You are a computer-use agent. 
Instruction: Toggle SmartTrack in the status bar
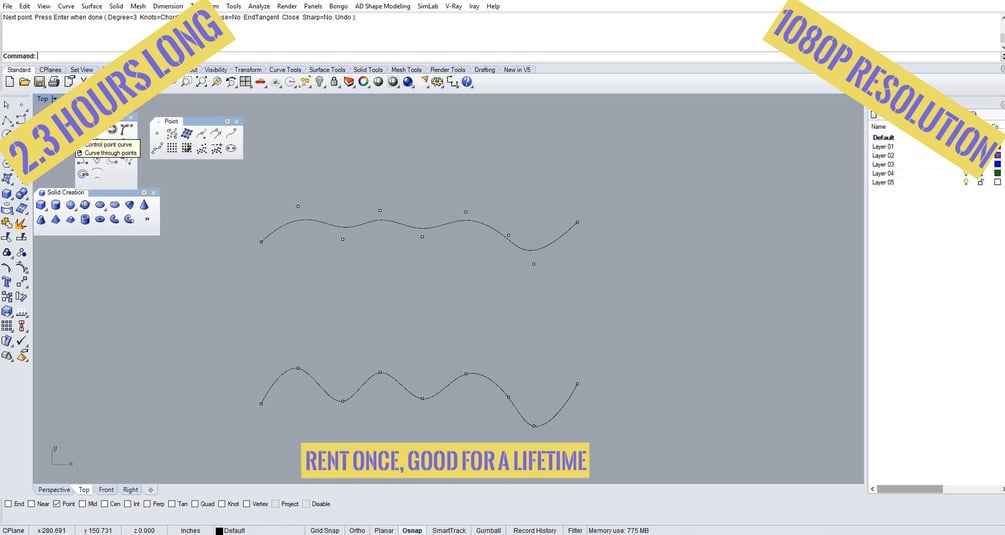click(x=449, y=531)
